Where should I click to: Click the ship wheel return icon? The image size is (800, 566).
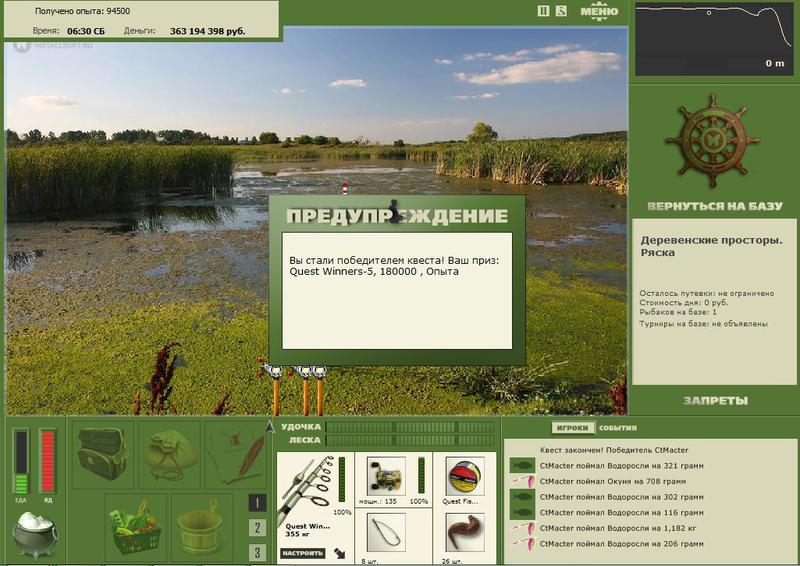pyautogui.click(x=712, y=140)
